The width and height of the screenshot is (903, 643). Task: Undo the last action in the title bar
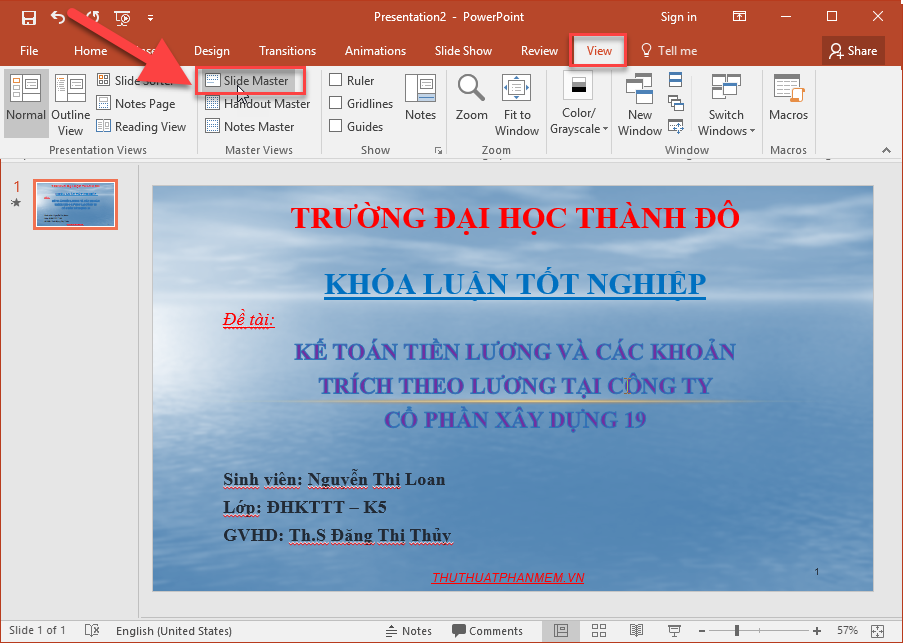coord(58,17)
